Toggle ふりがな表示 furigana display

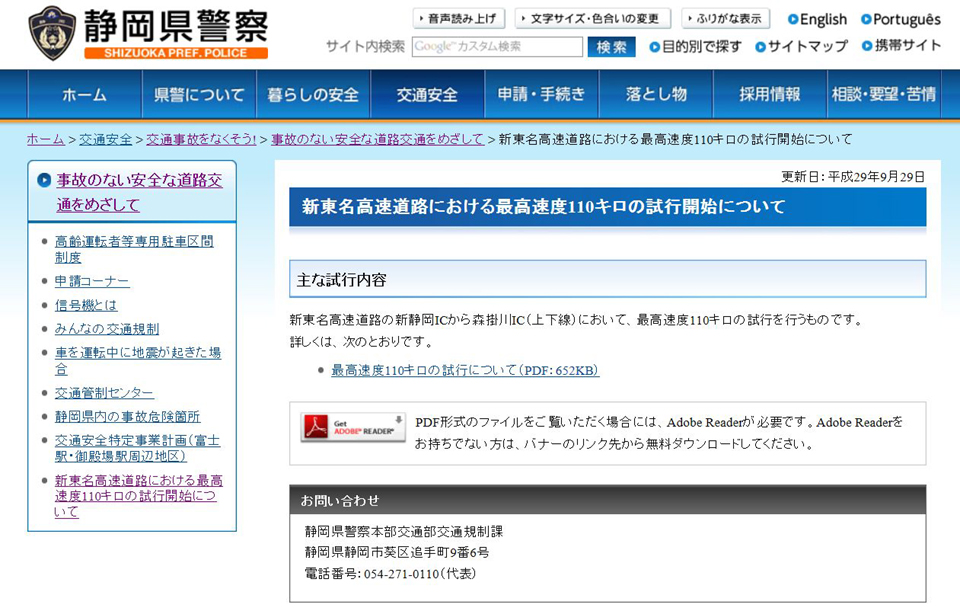725,19
